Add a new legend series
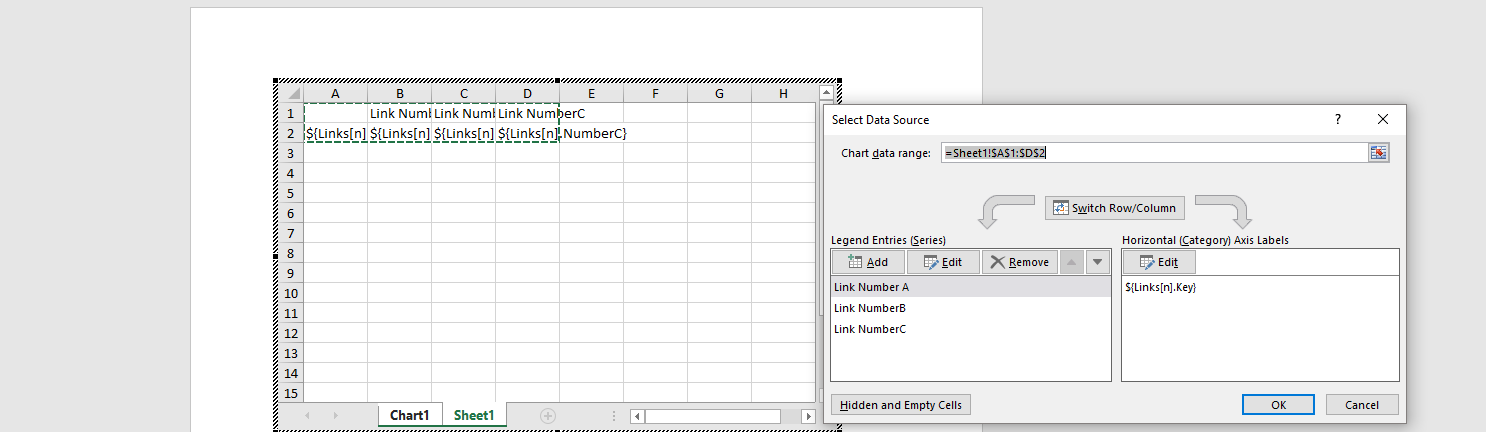Image resolution: width=1486 pixels, height=432 pixels. [867, 262]
